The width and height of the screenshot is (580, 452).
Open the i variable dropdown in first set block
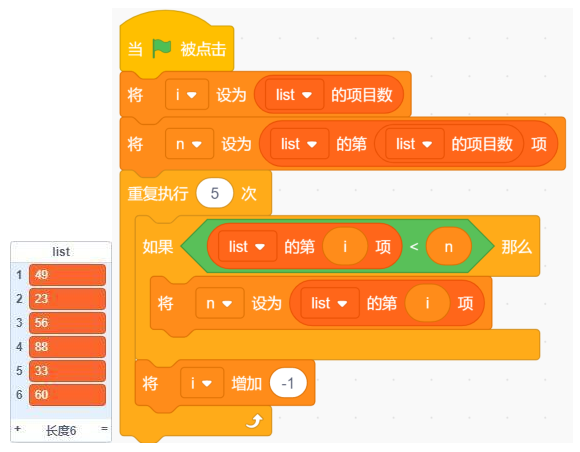(x=187, y=95)
